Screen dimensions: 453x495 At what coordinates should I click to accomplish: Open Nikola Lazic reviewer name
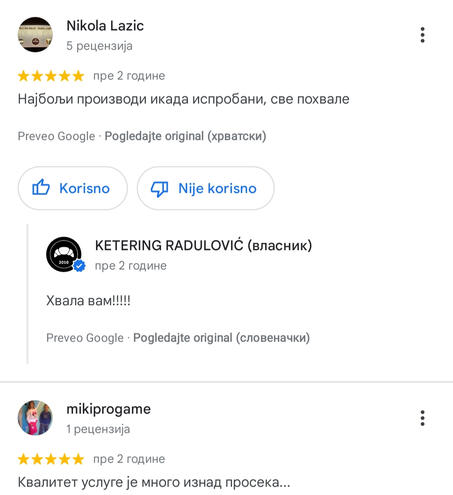pyautogui.click(x=105, y=26)
